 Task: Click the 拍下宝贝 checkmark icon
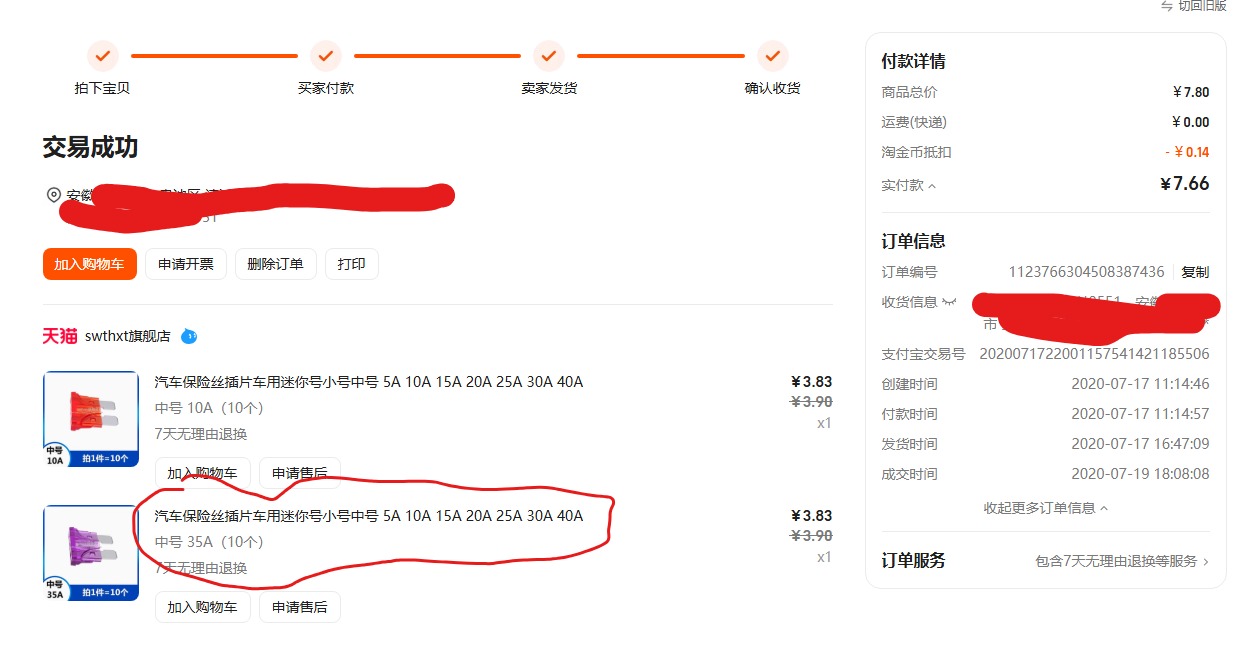tap(101, 56)
